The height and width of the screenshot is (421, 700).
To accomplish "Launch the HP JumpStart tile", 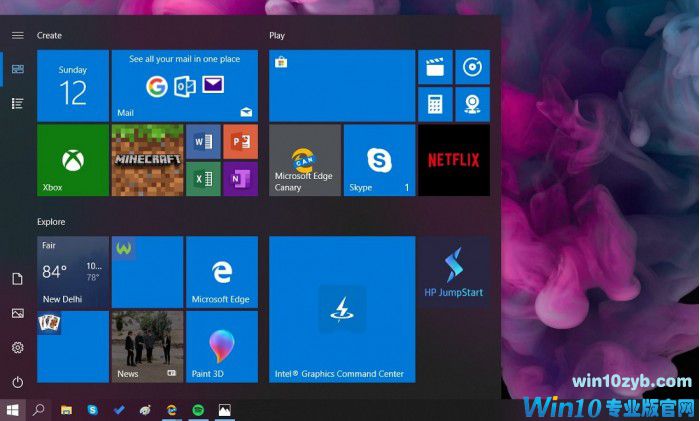I will click(x=454, y=272).
